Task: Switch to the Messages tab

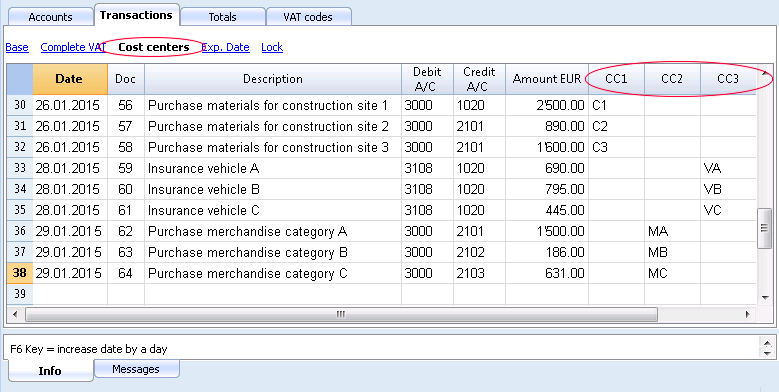Action: pos(136,369)
